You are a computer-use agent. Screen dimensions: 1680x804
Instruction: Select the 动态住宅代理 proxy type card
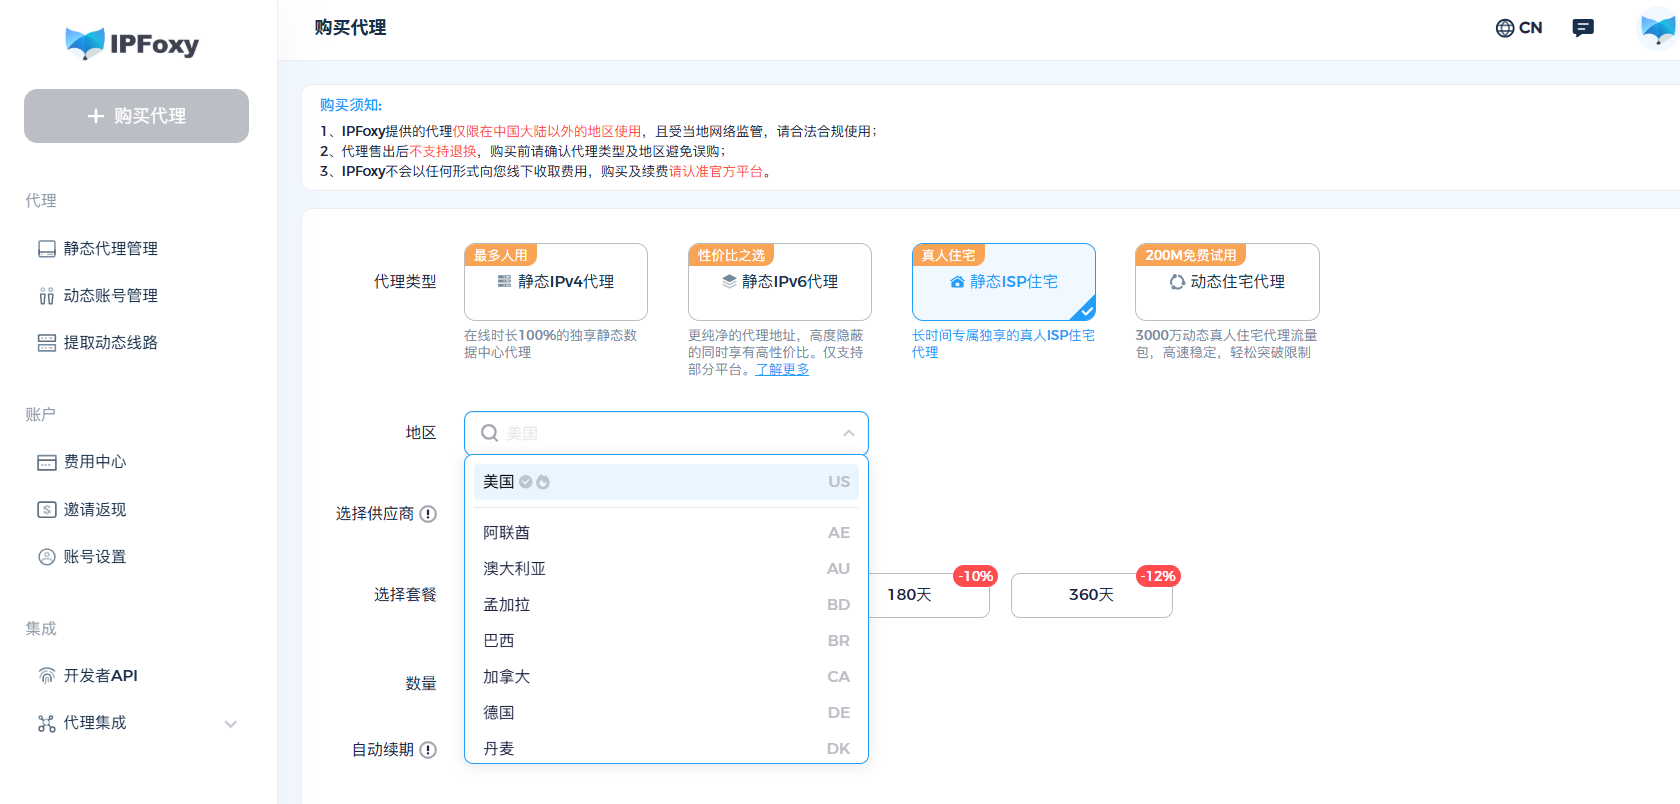1227,282
